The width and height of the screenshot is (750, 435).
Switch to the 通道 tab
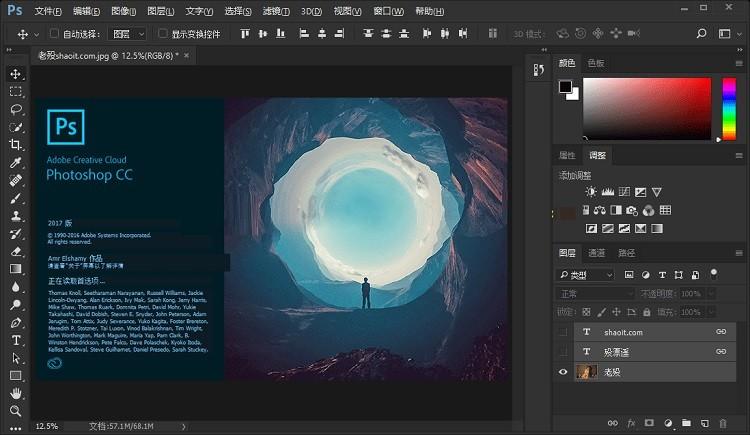pos(596,253)
